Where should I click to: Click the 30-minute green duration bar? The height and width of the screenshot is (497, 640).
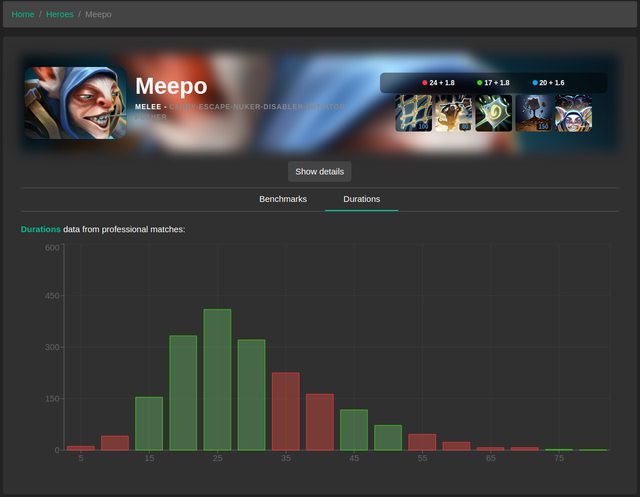click(x=251, y=395)
